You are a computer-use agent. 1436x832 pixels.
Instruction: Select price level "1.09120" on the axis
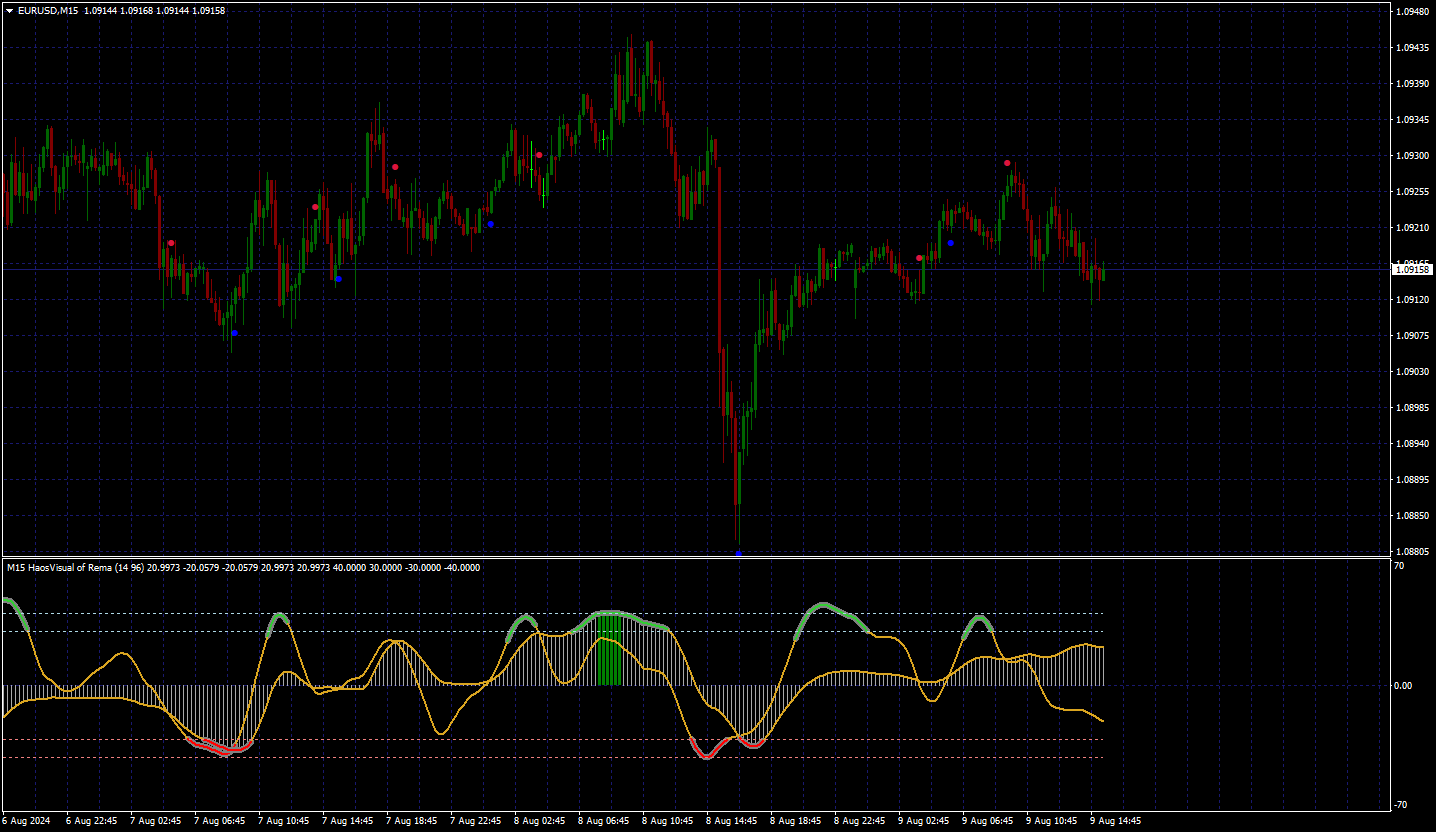(1411, 300)
